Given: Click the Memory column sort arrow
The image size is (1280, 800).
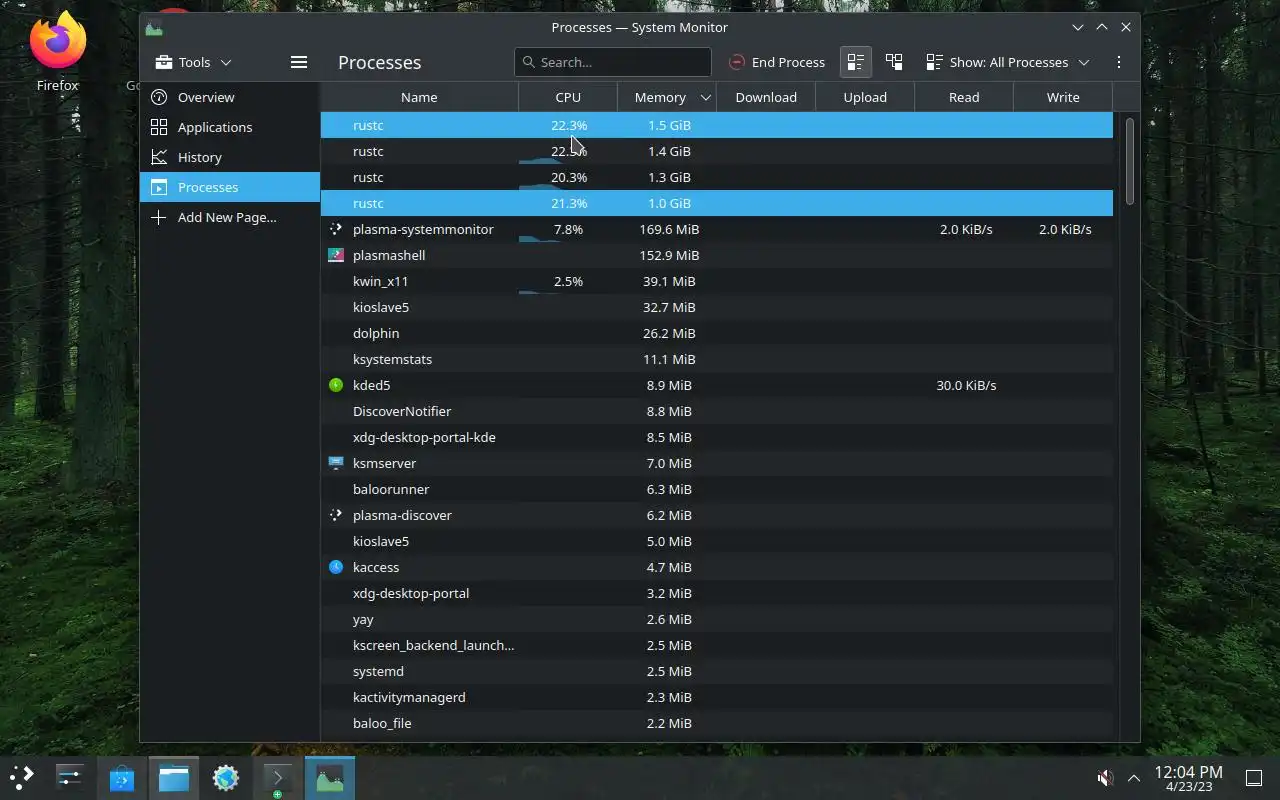Looking at the screenshot, I should point(705,97).
